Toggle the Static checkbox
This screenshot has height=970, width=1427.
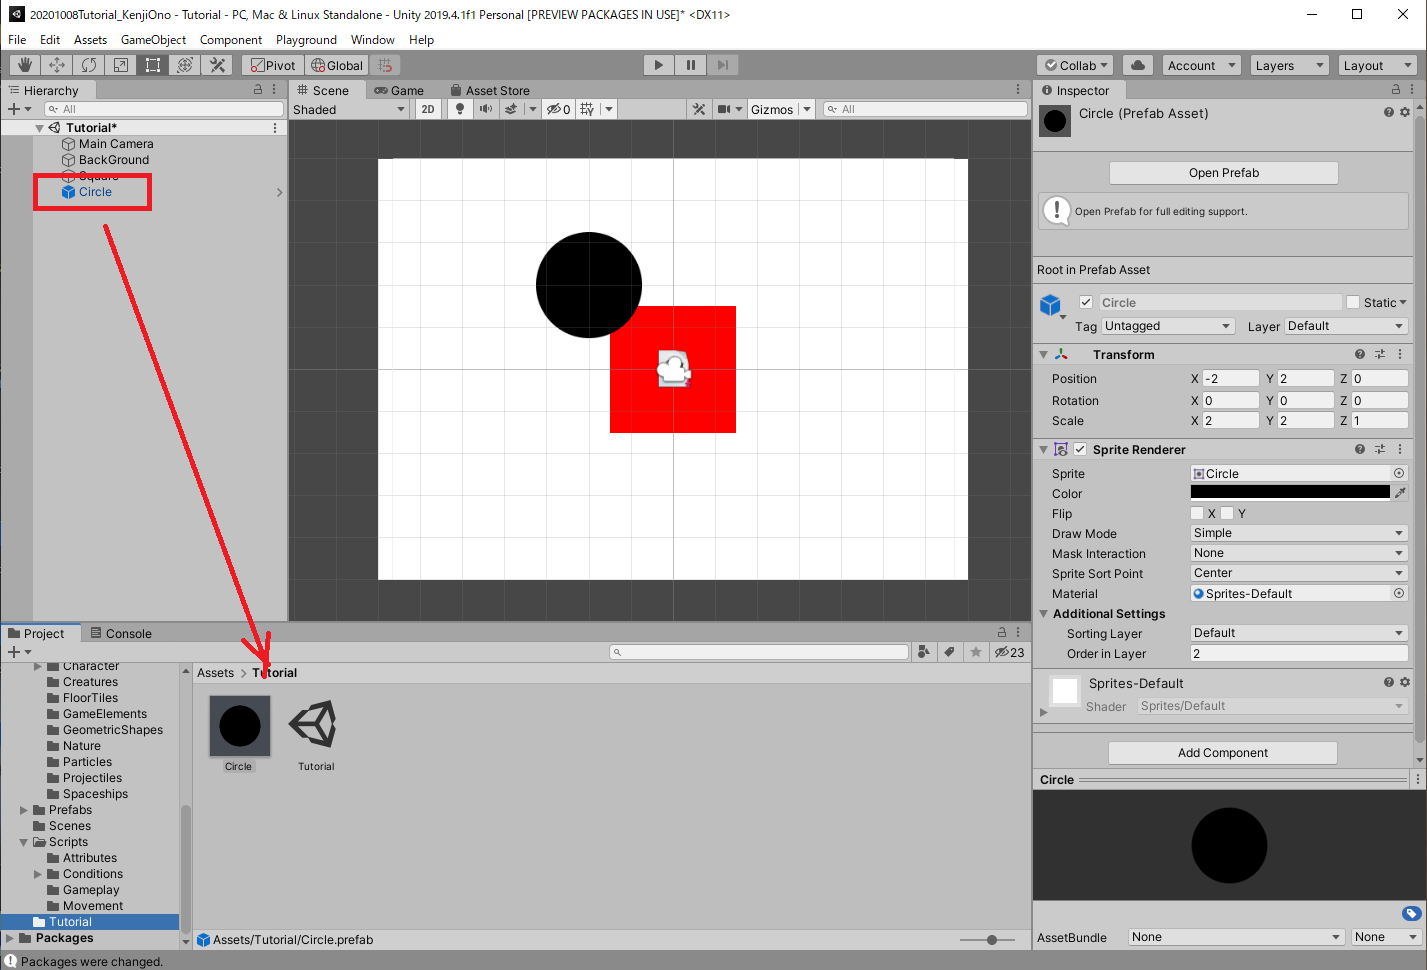click(1353, 302)
